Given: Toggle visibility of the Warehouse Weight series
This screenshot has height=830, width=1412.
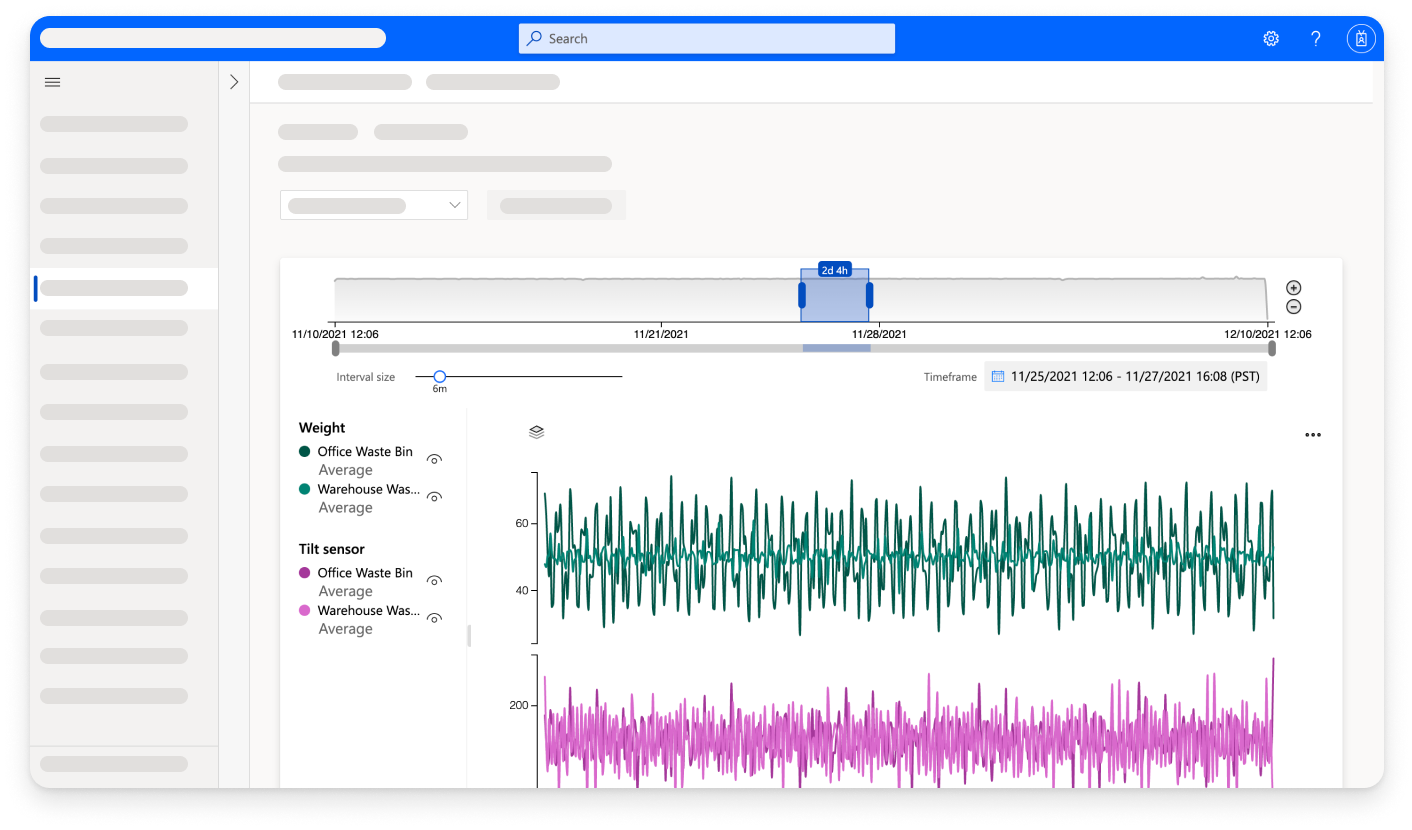Looking at the screenshot, I should click(434, 496).
